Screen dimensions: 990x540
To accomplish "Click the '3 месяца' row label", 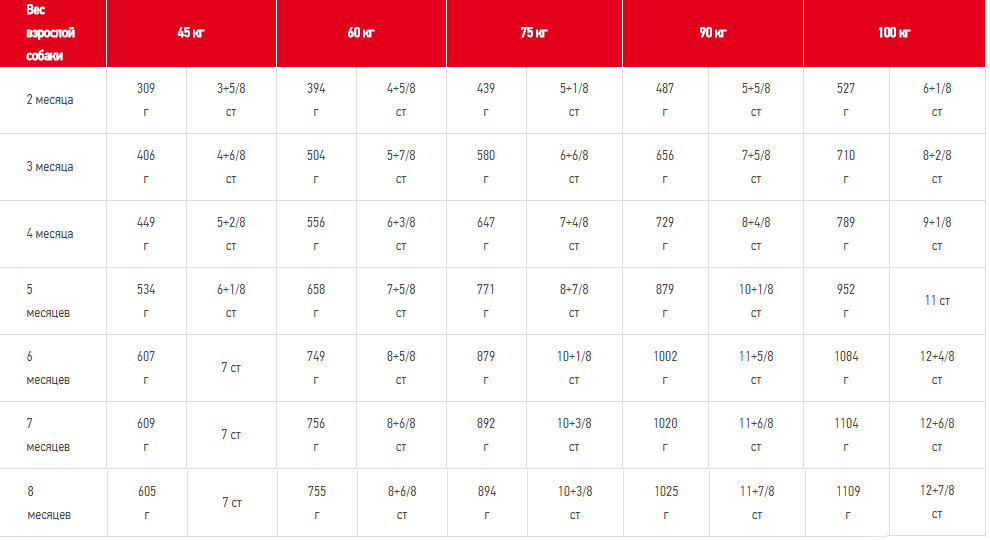I will (50, 167).
